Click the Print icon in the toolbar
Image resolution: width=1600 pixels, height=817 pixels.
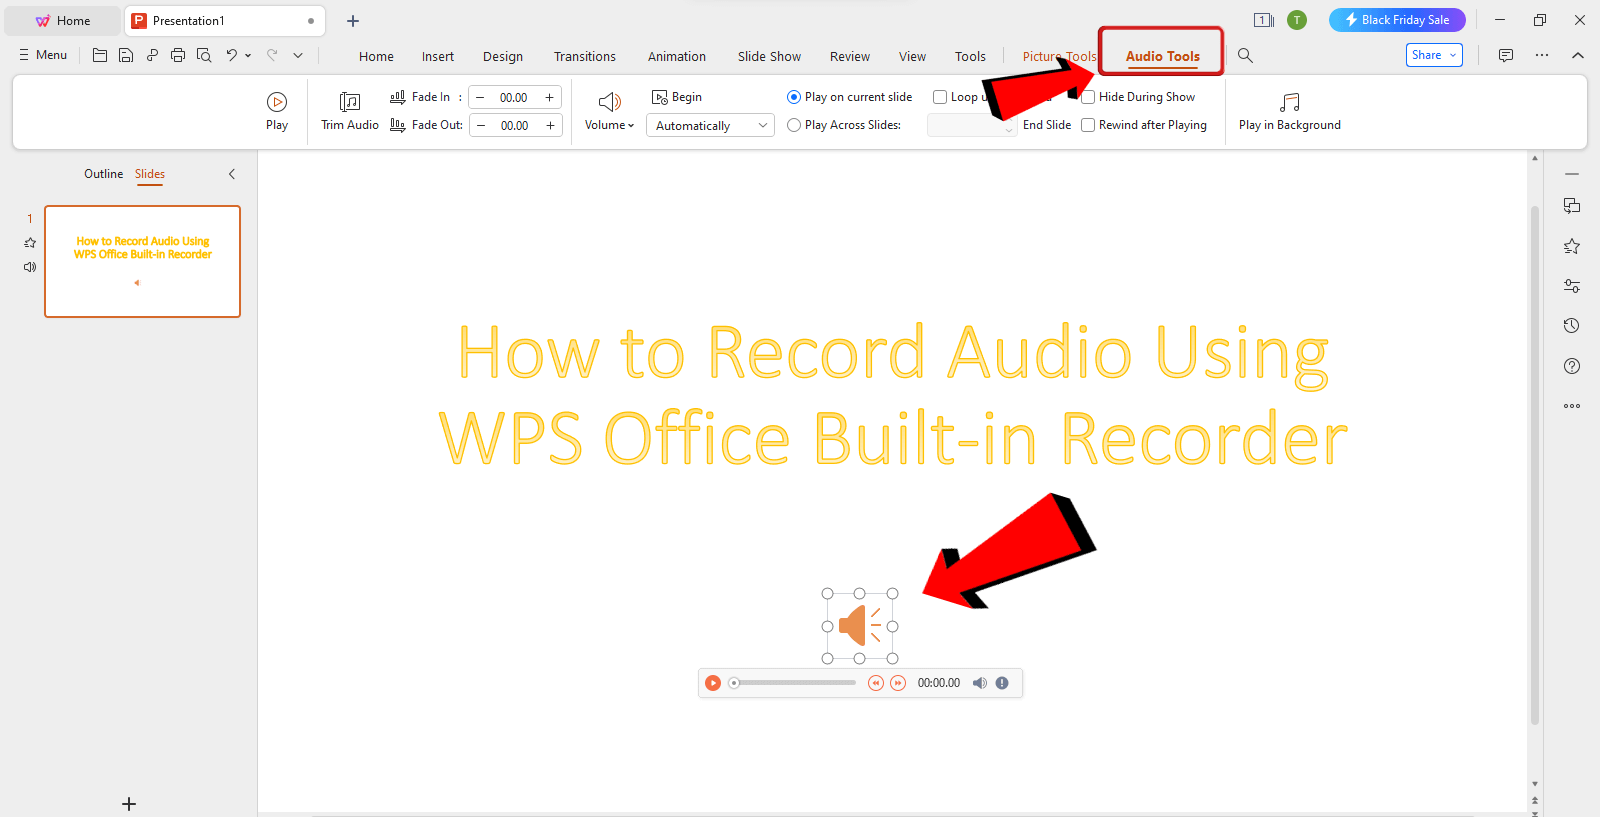click(178, 55)
